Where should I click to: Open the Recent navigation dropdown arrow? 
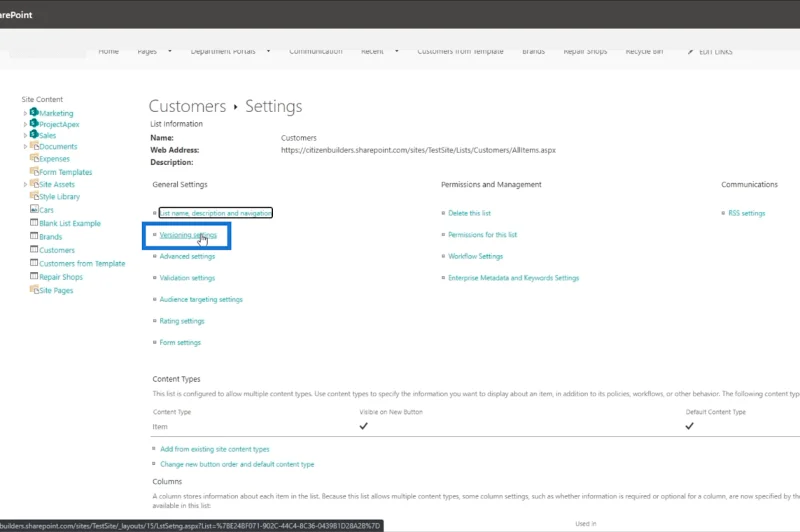pos(396,51)
